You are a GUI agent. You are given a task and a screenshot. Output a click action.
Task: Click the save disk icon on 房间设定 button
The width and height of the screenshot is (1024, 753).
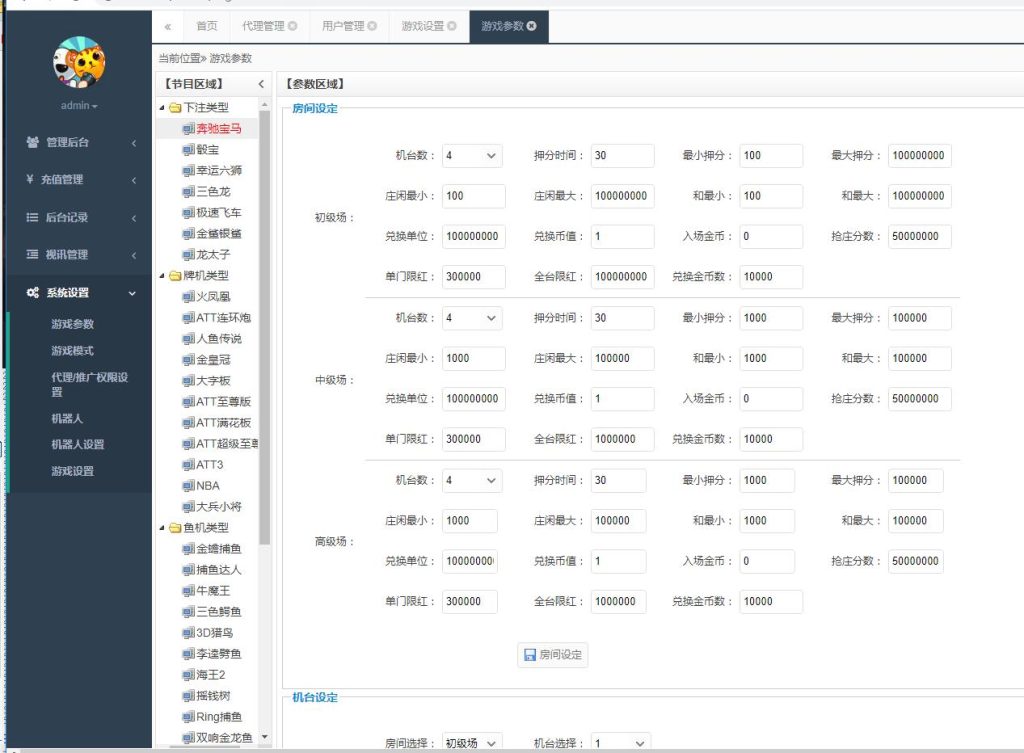pyautogui.click(x=530, y=654)
